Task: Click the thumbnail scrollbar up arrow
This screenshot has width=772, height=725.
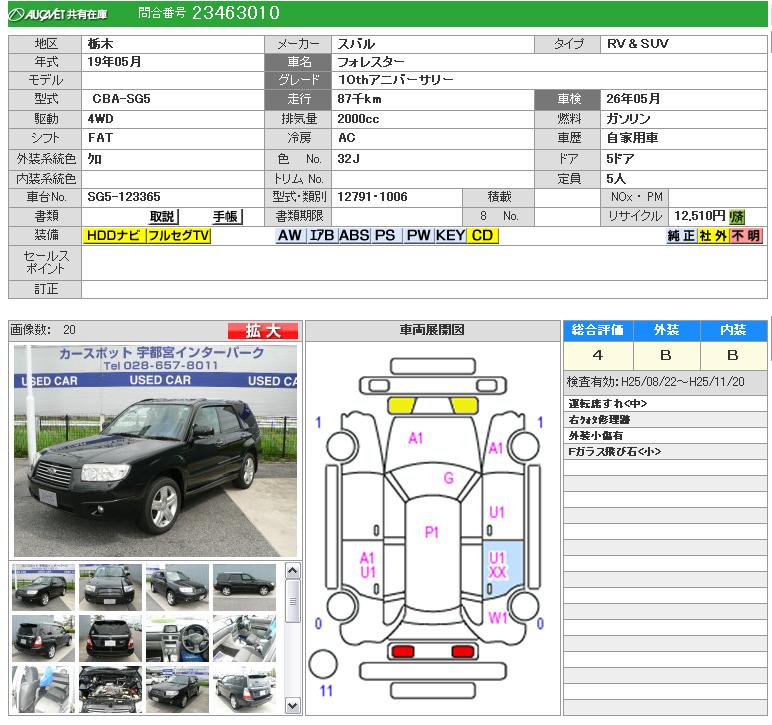Action: (292, 571)
